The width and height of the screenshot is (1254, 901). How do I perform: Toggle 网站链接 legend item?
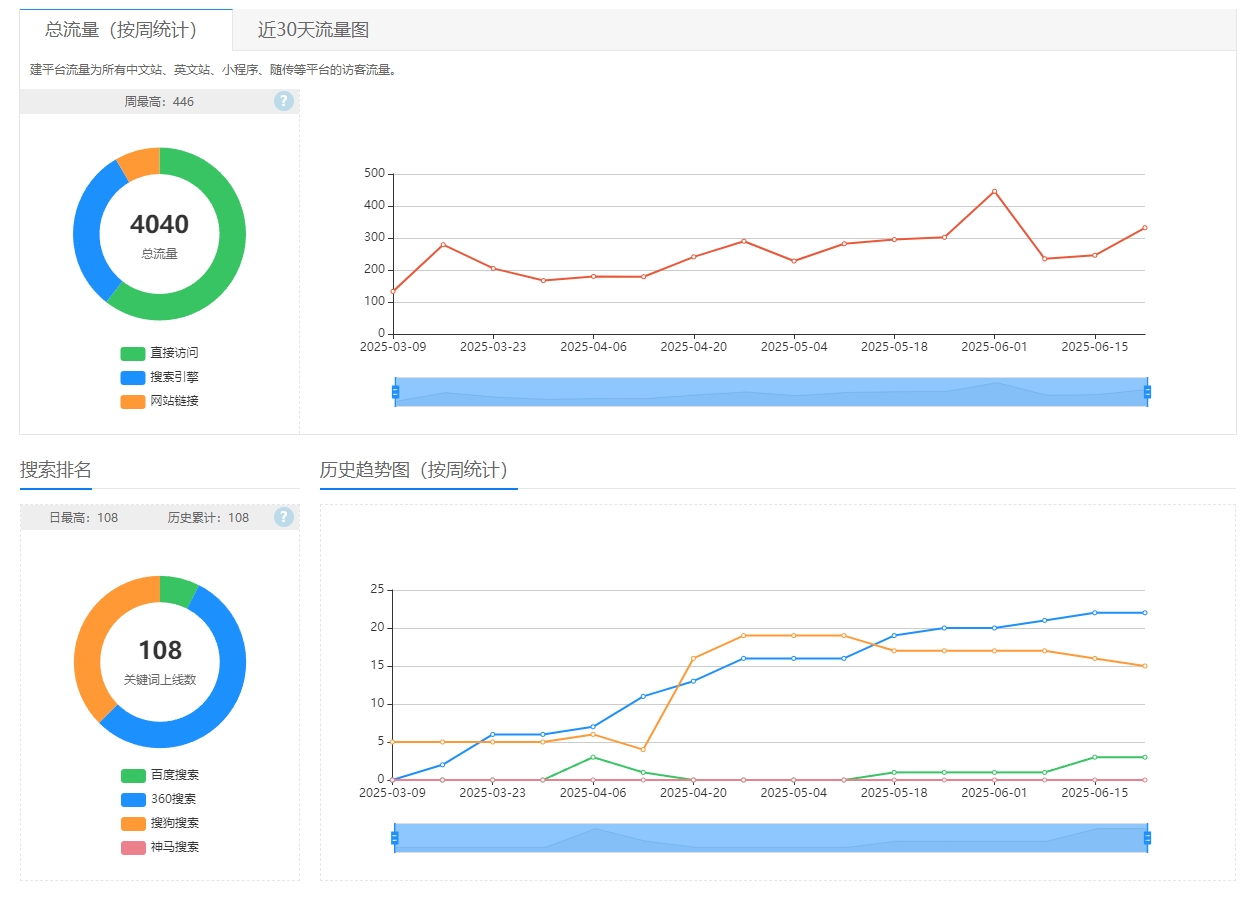point(160,401)
